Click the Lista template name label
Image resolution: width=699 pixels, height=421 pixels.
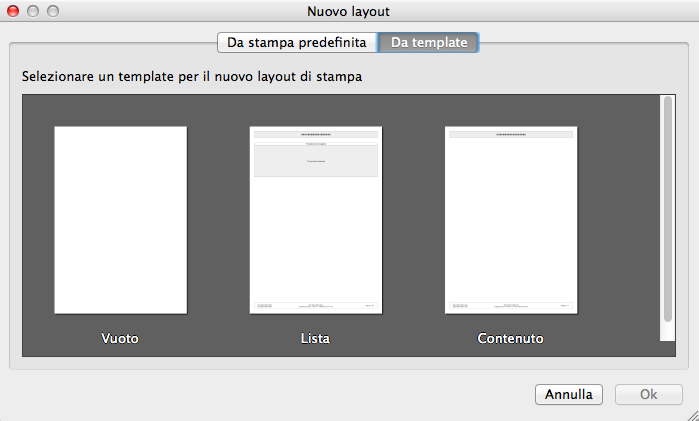(315, 339)
